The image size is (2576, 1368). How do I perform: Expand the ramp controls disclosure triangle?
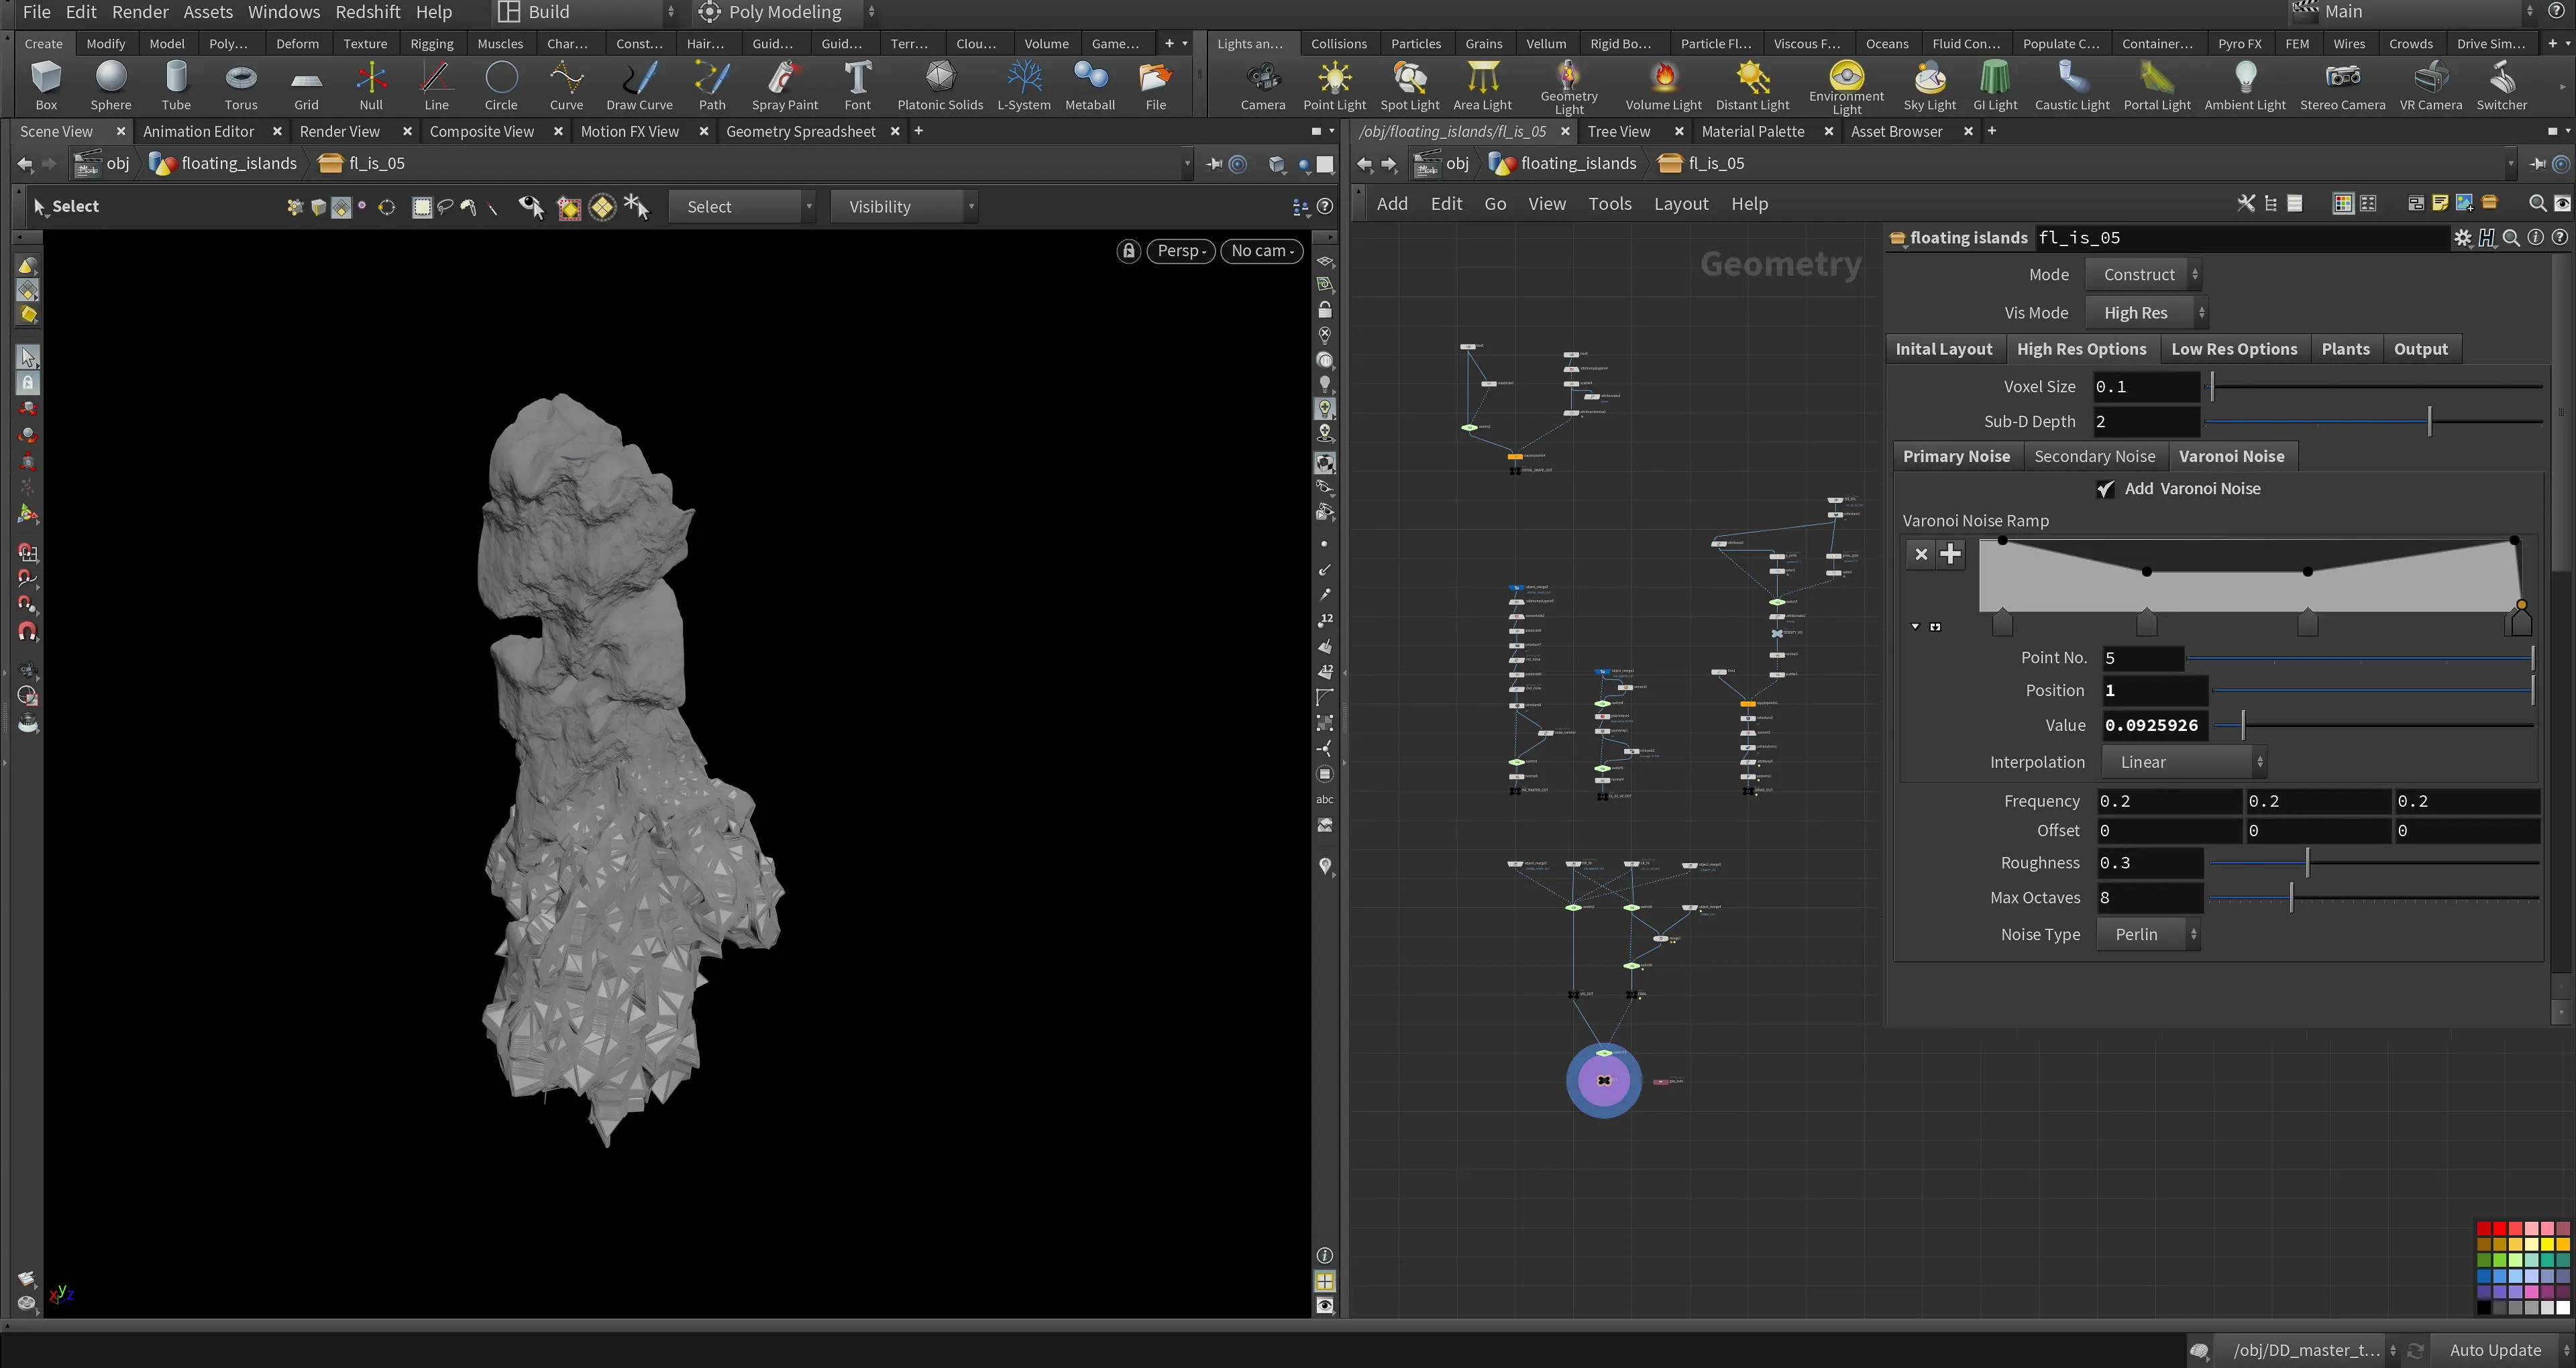pyautogui.click(x=1915, y=627)
